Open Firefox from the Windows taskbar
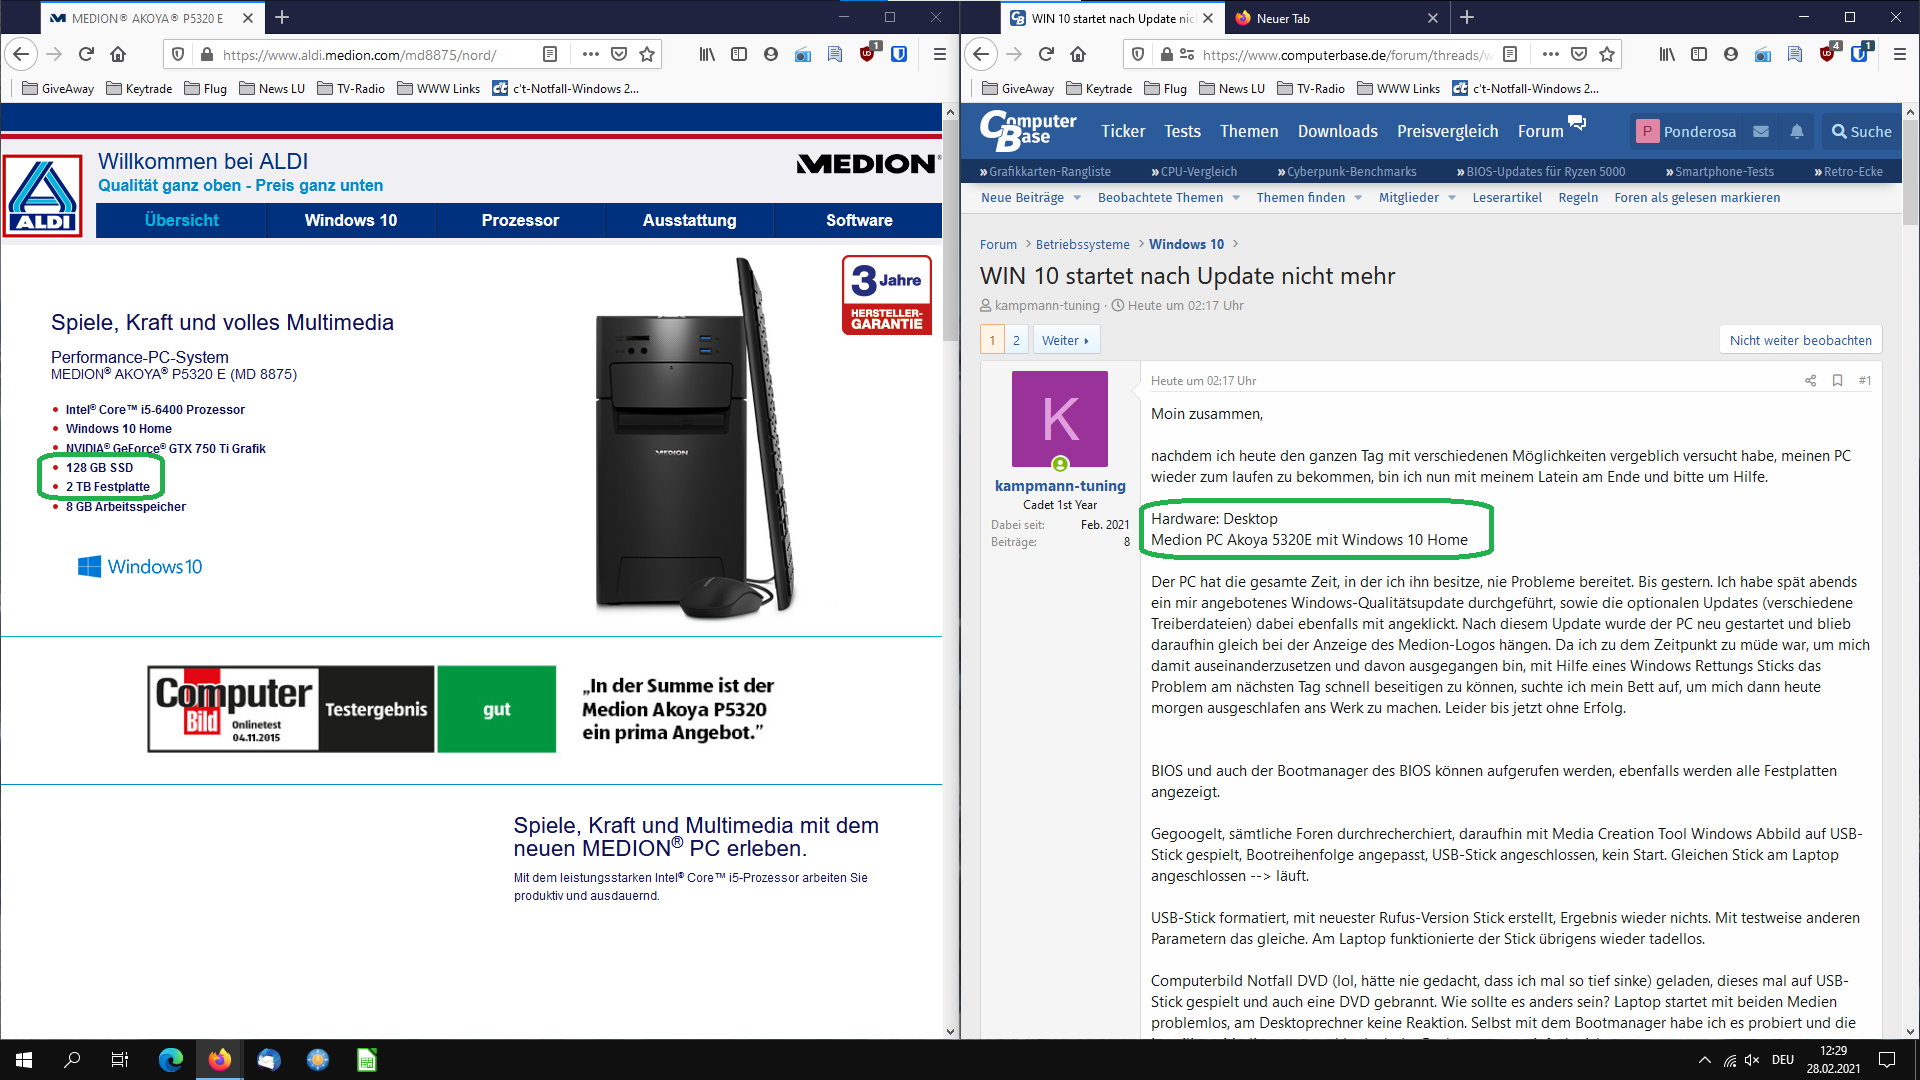Viewport: 1920px width, 1080px height. point(220,1060)
